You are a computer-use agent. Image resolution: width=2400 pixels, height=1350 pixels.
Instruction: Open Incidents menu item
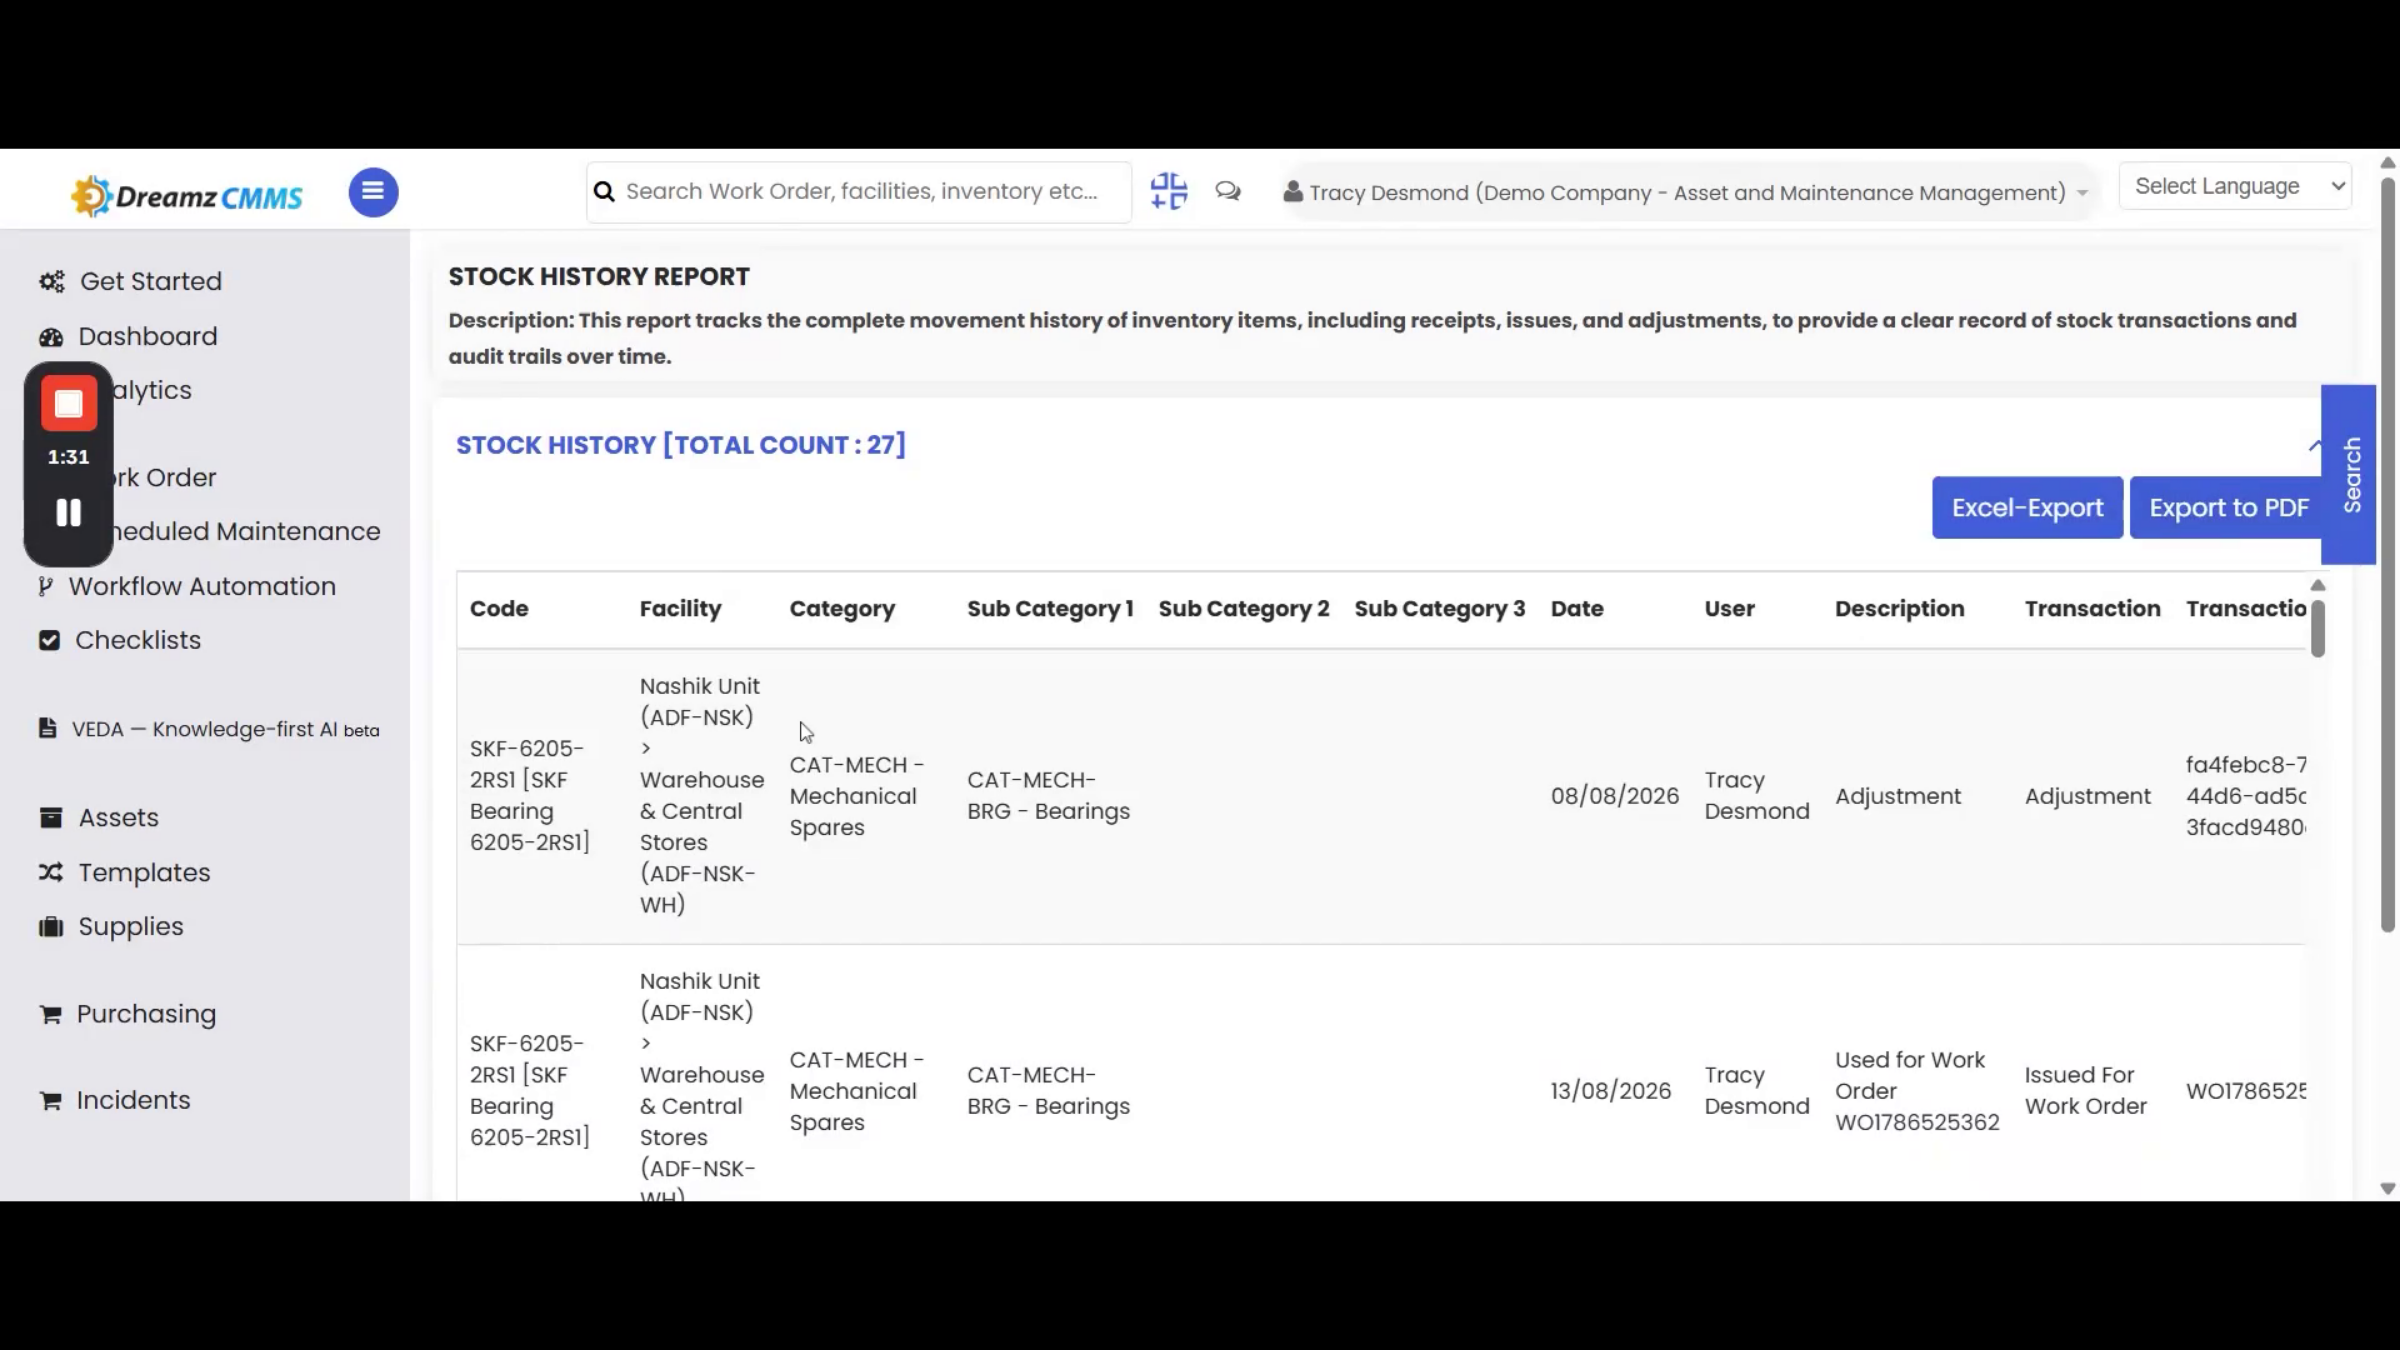pos(133,1100)
